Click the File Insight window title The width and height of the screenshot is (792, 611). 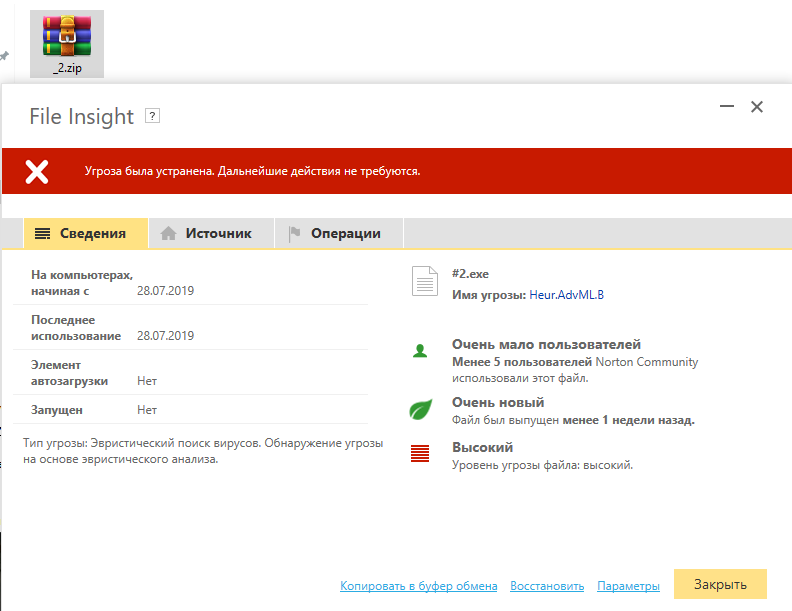tap(81, 117)
